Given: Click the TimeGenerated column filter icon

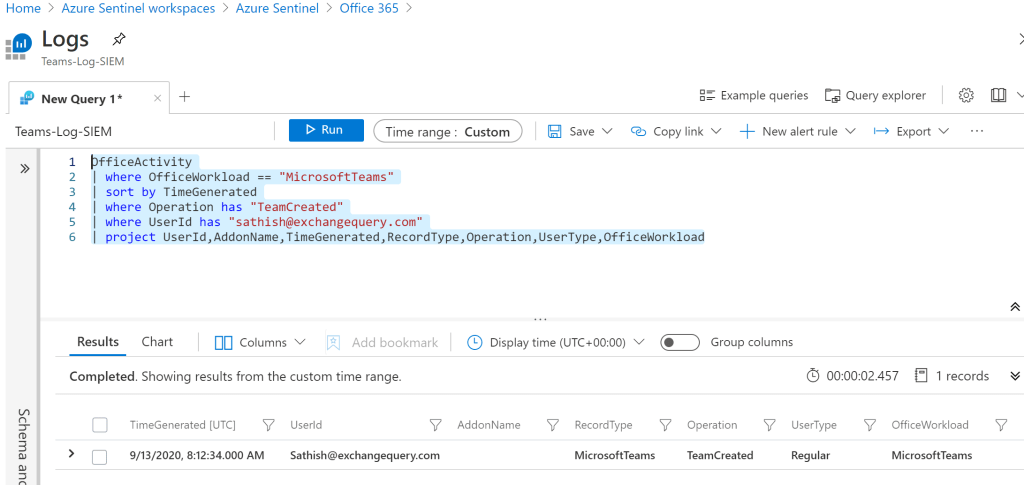Looking at the screenshot, I should click(268, 425).
